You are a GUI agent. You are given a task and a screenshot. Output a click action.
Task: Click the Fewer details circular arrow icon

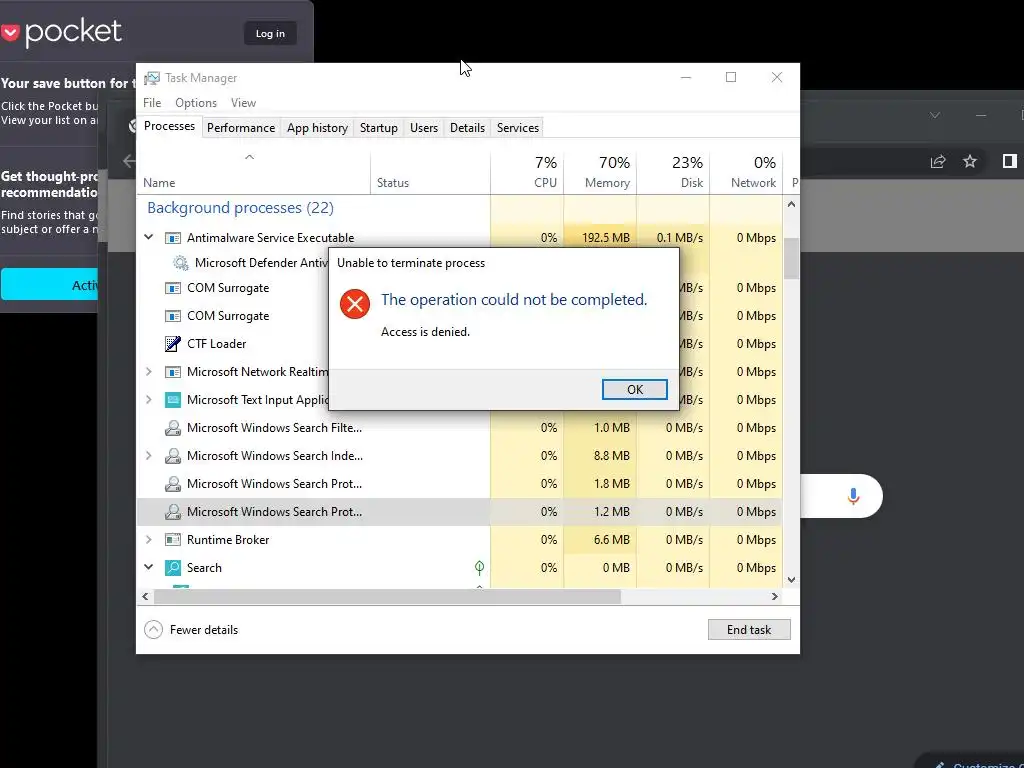coord(153,630)
